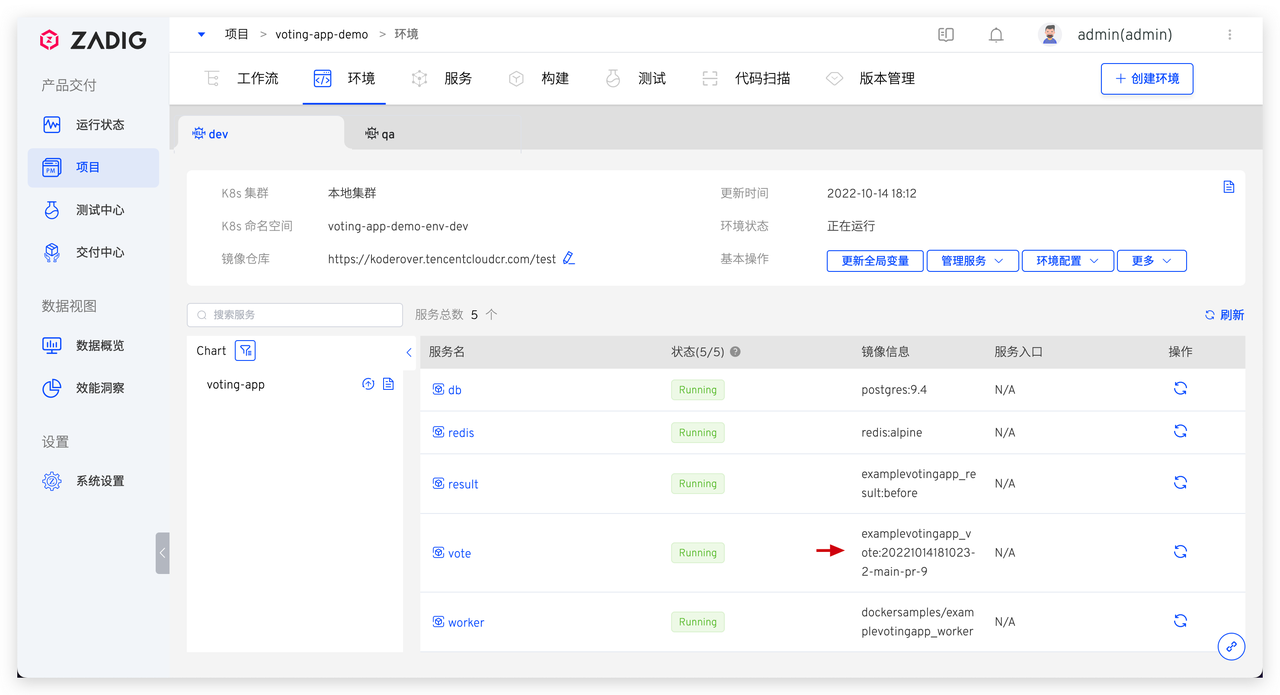Switch to the qa environment tab
Screen dimensions: 1280x695
point(378,132)
